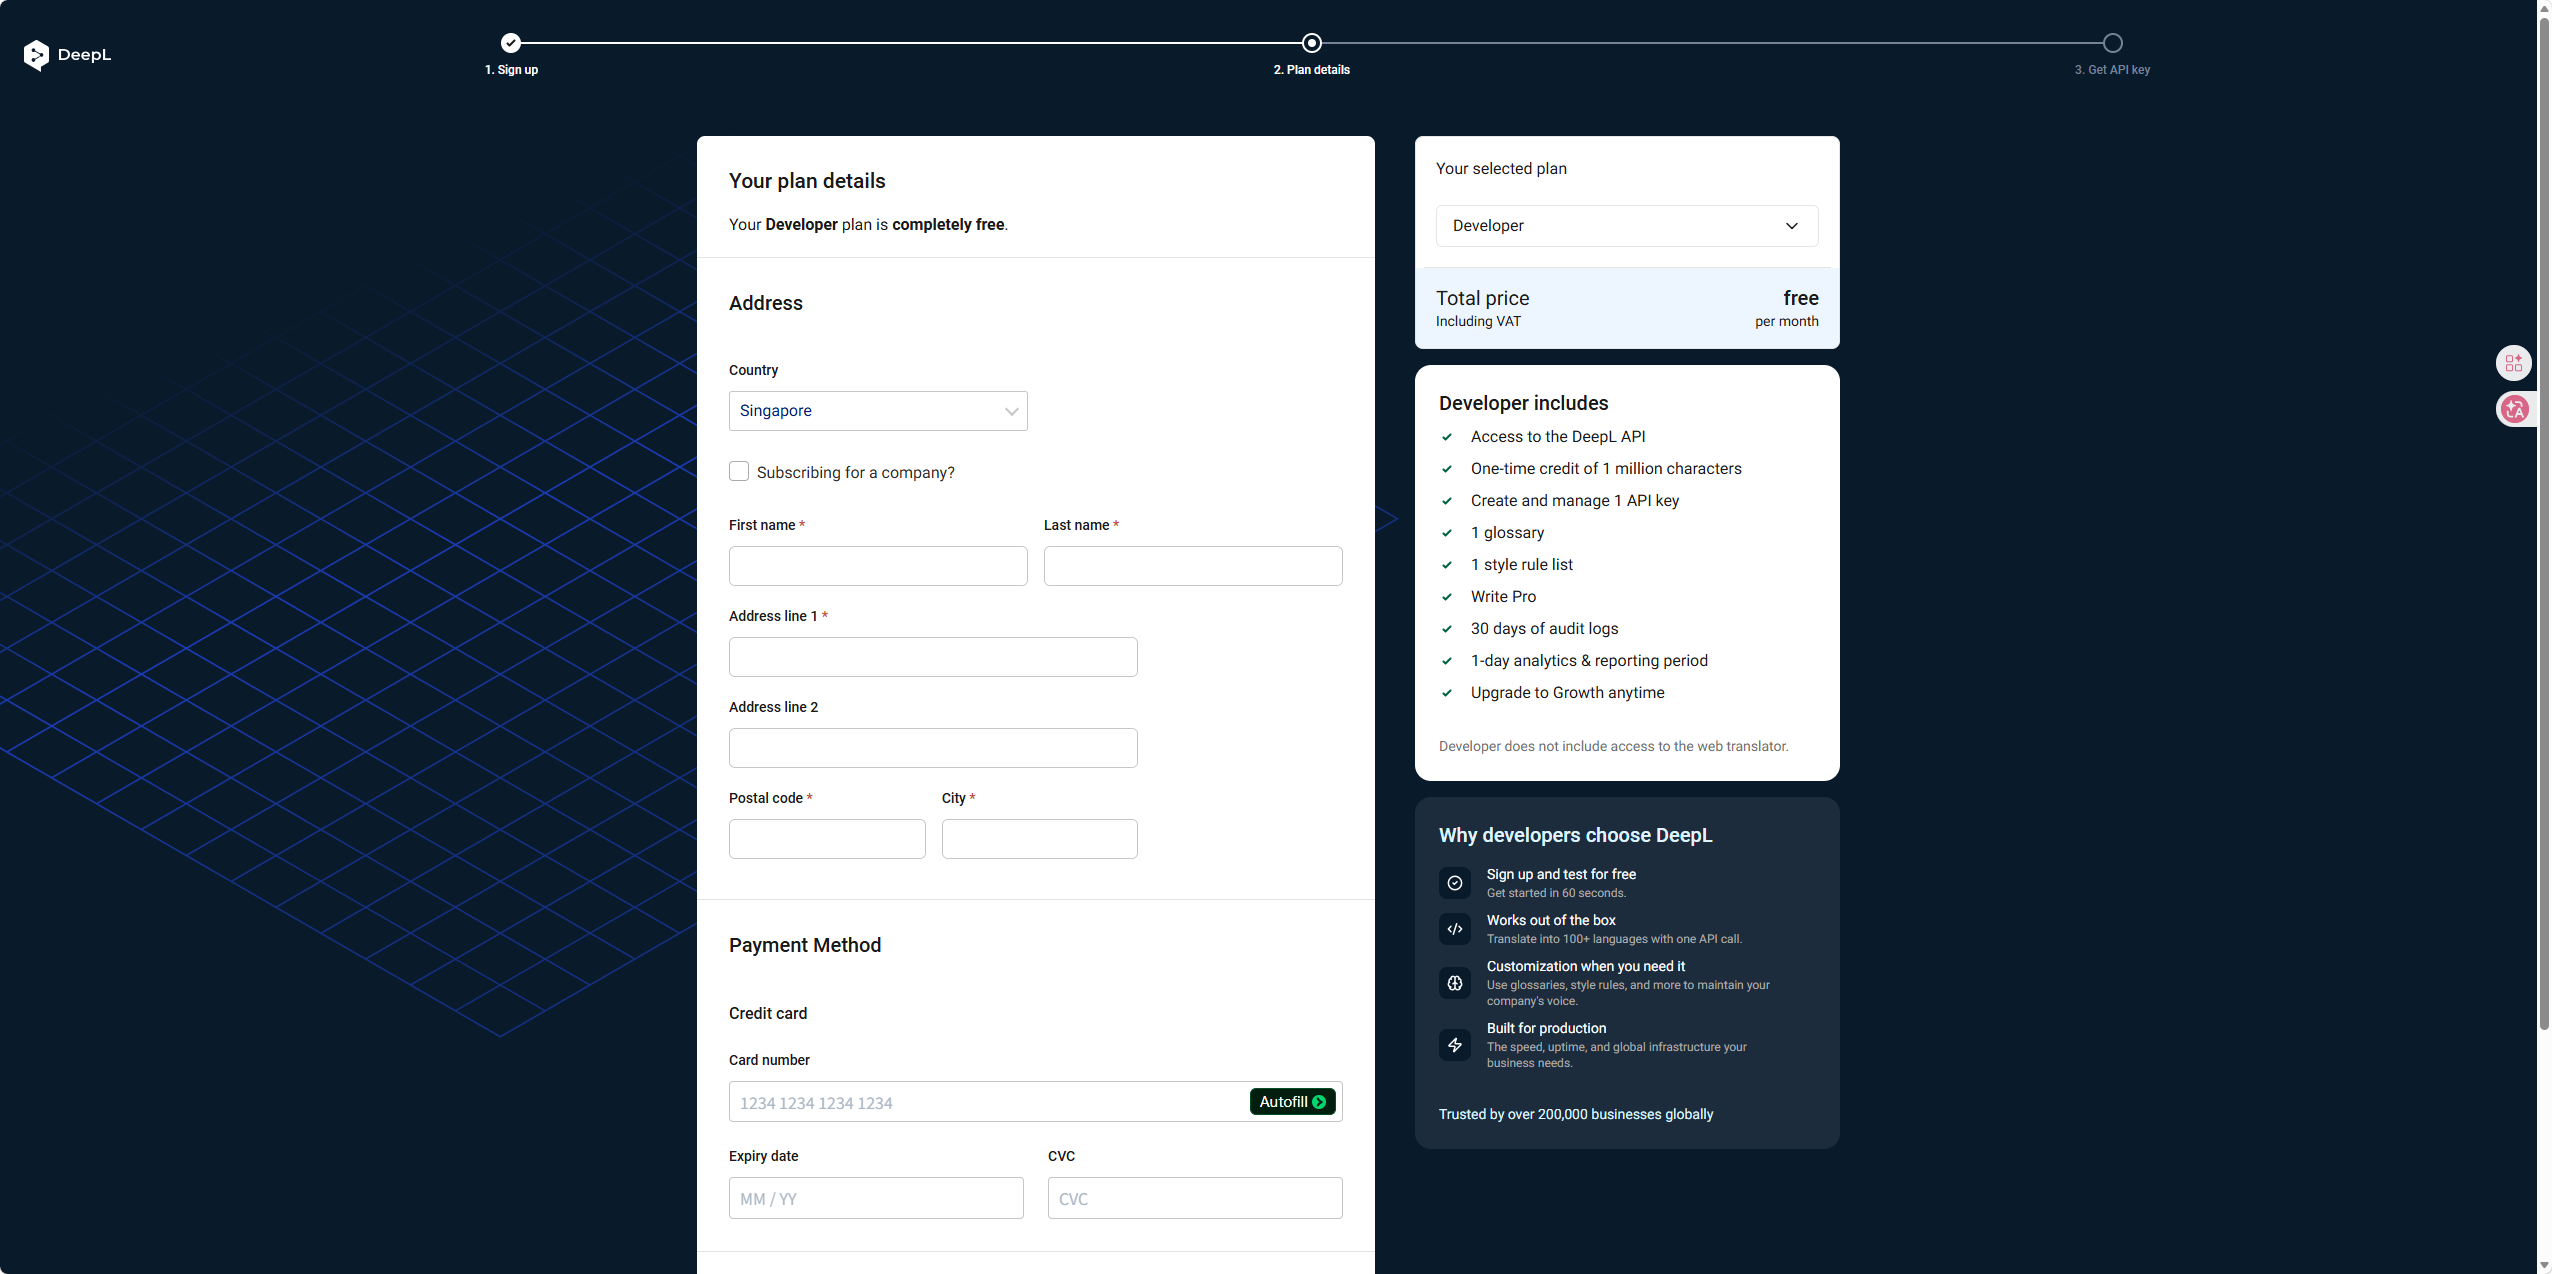
Task: Click the 'Why developers choose DeepL' heading
Action: (x=1576, y=835)
